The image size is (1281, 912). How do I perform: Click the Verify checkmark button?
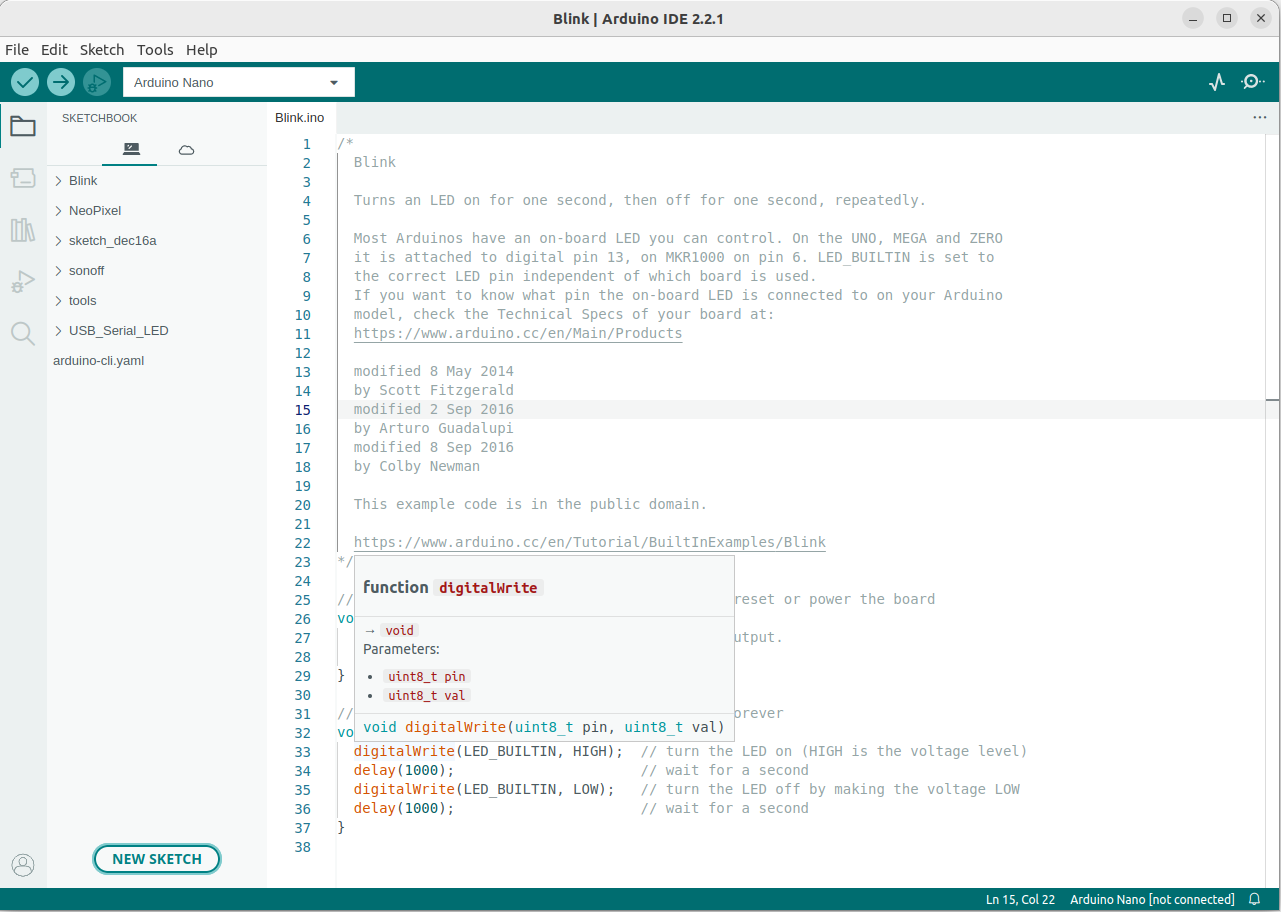[25, 82]
